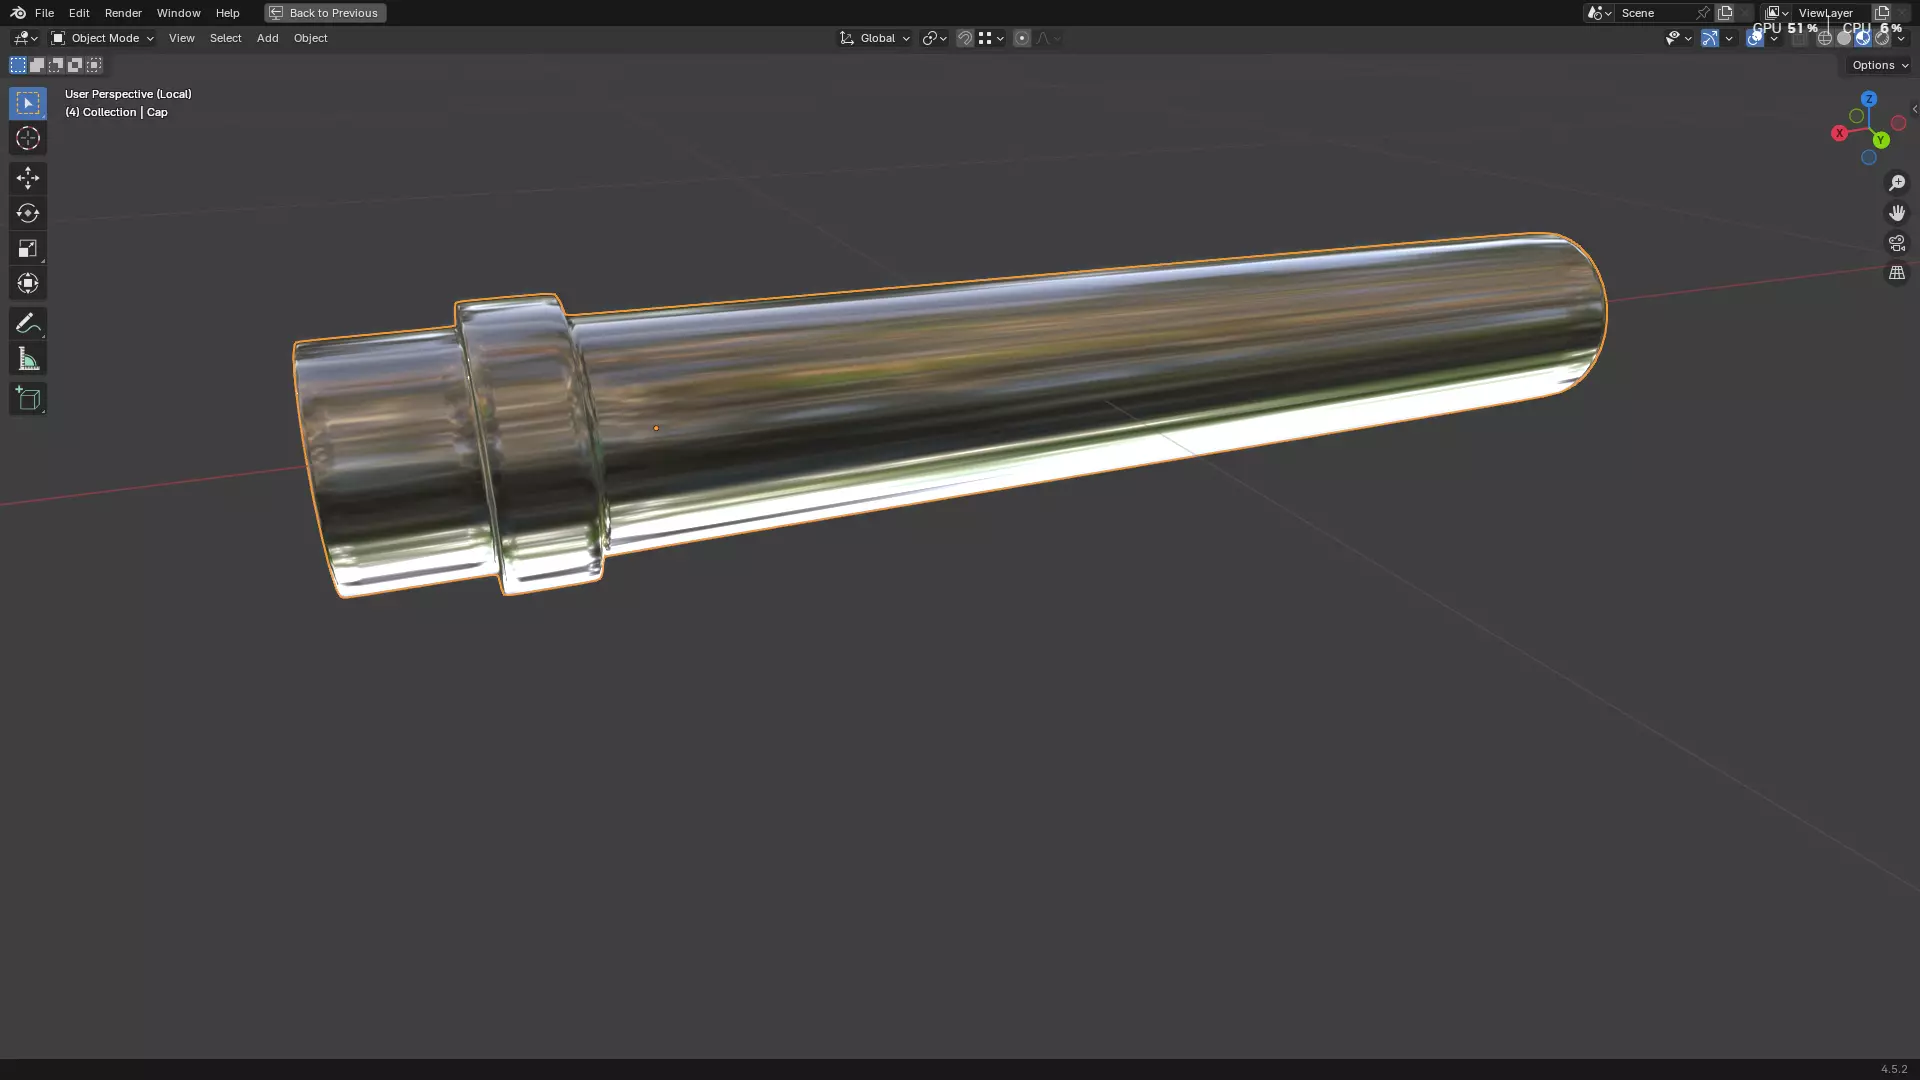
Task: Open the Window menu
Action: [x=178, y=13]
